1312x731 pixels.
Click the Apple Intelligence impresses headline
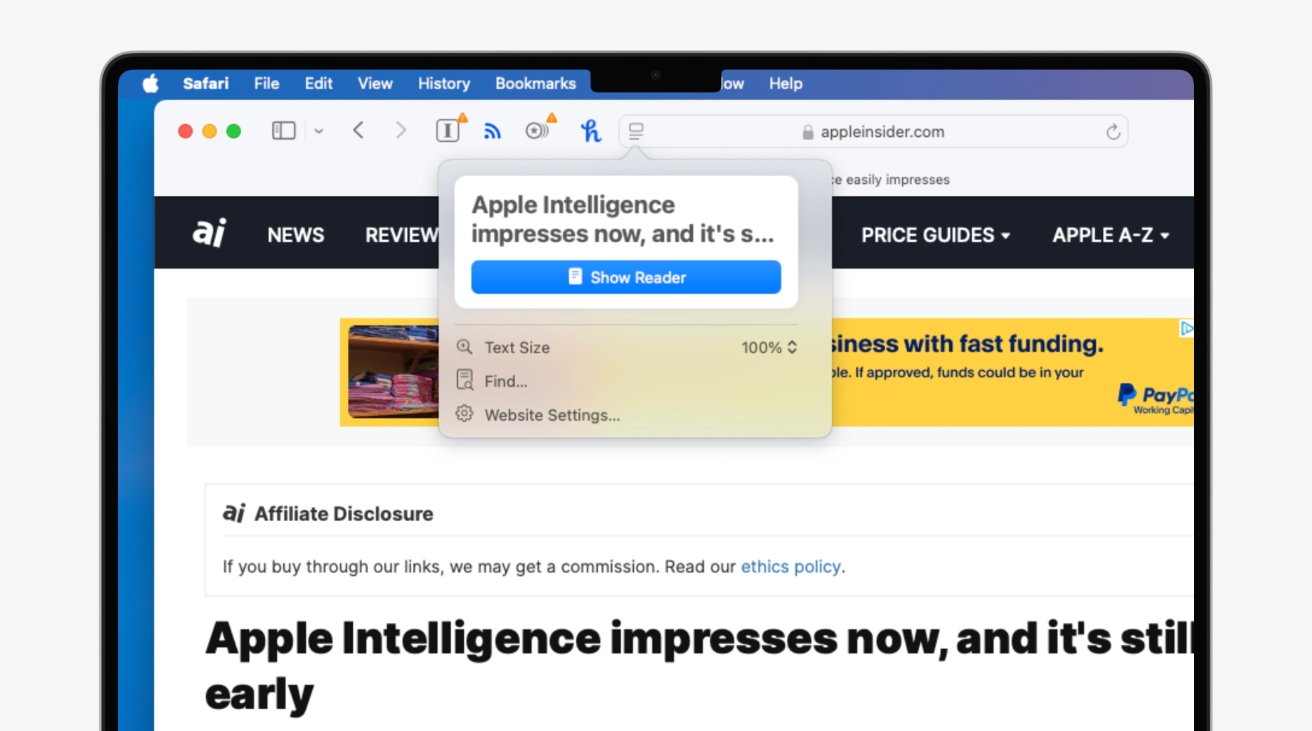(699, 665)
